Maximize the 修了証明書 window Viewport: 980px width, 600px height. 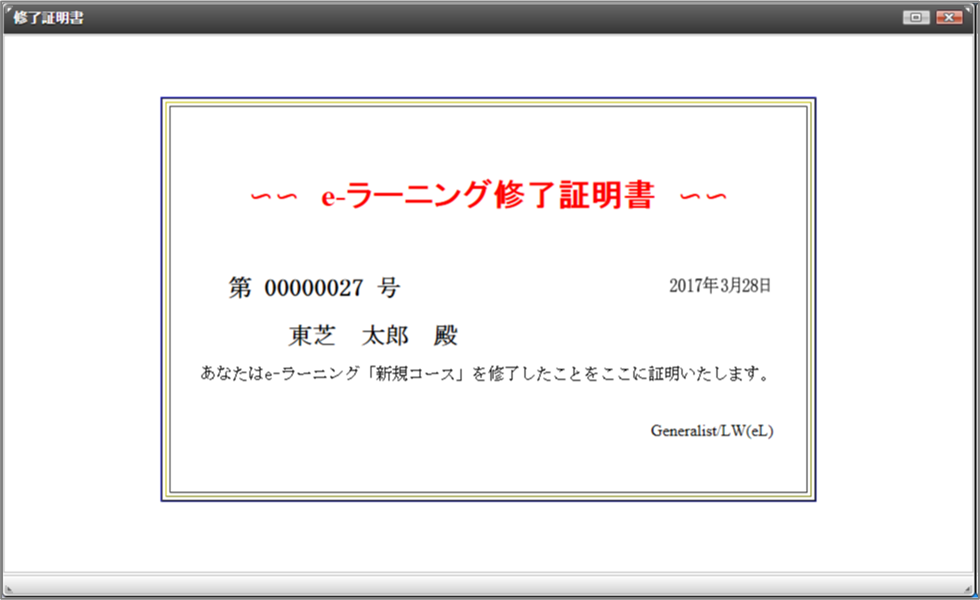point(915,17)
